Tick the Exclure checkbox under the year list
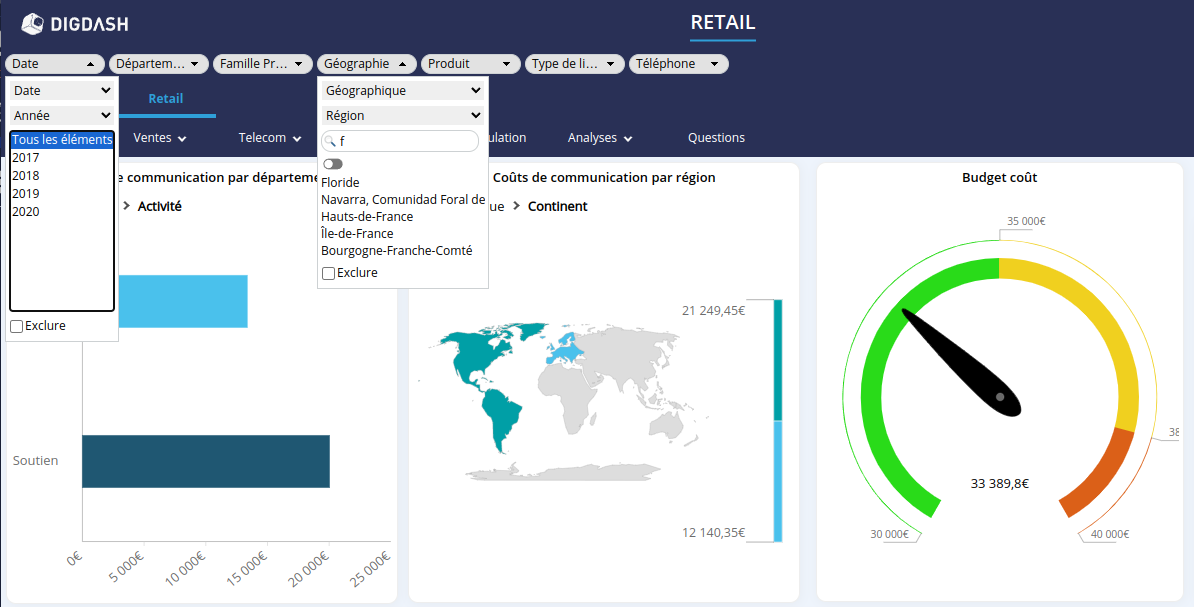This screenshot has width=1194, height=607. (17, 326)
